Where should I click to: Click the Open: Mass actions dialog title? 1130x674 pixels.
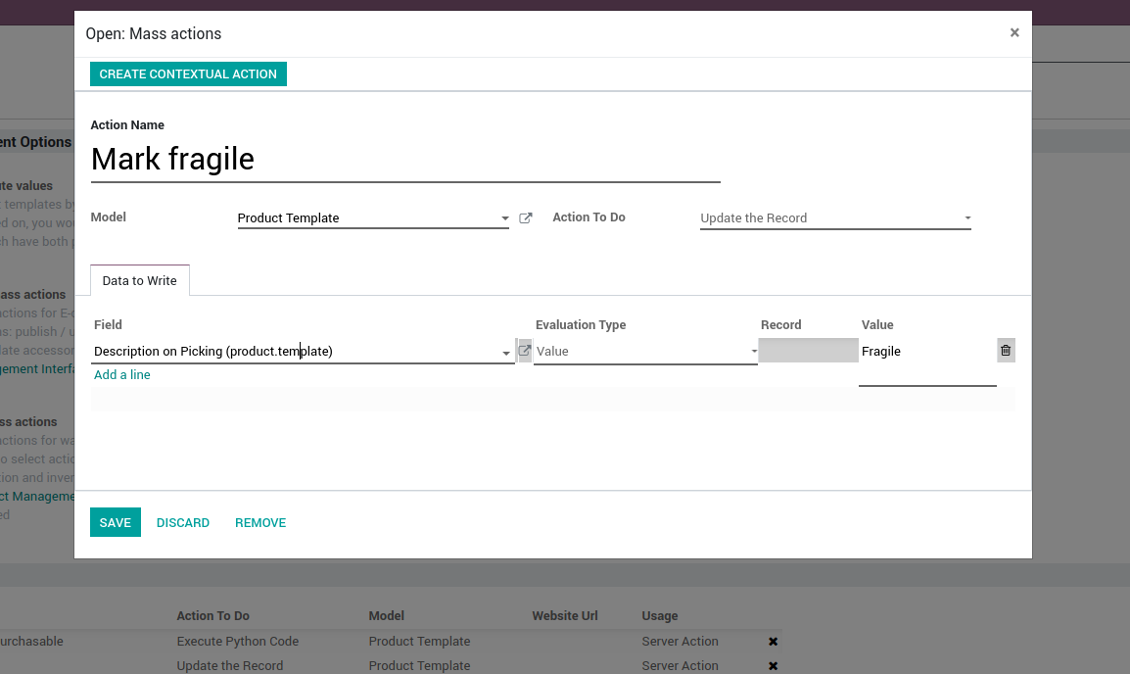click(154, 33)
